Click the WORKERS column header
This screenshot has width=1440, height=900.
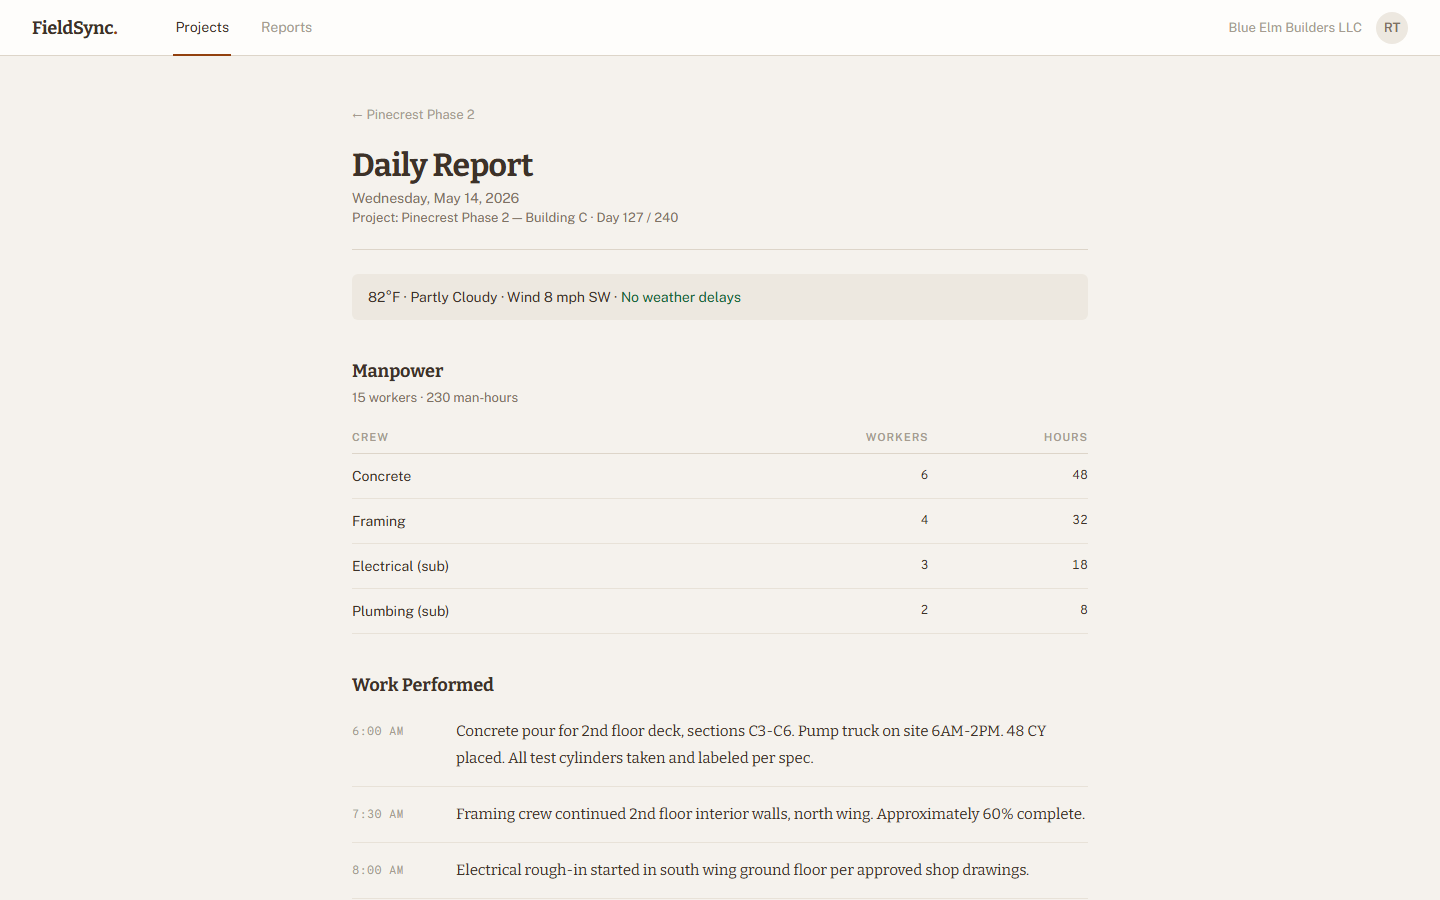click(897, 437)
